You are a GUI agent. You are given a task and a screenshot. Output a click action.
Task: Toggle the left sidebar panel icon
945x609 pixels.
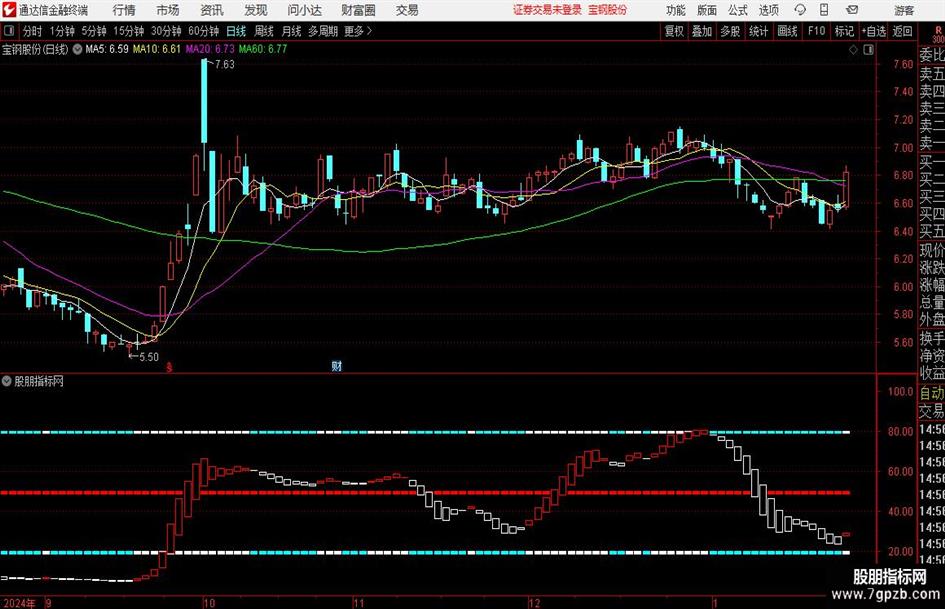9,31
